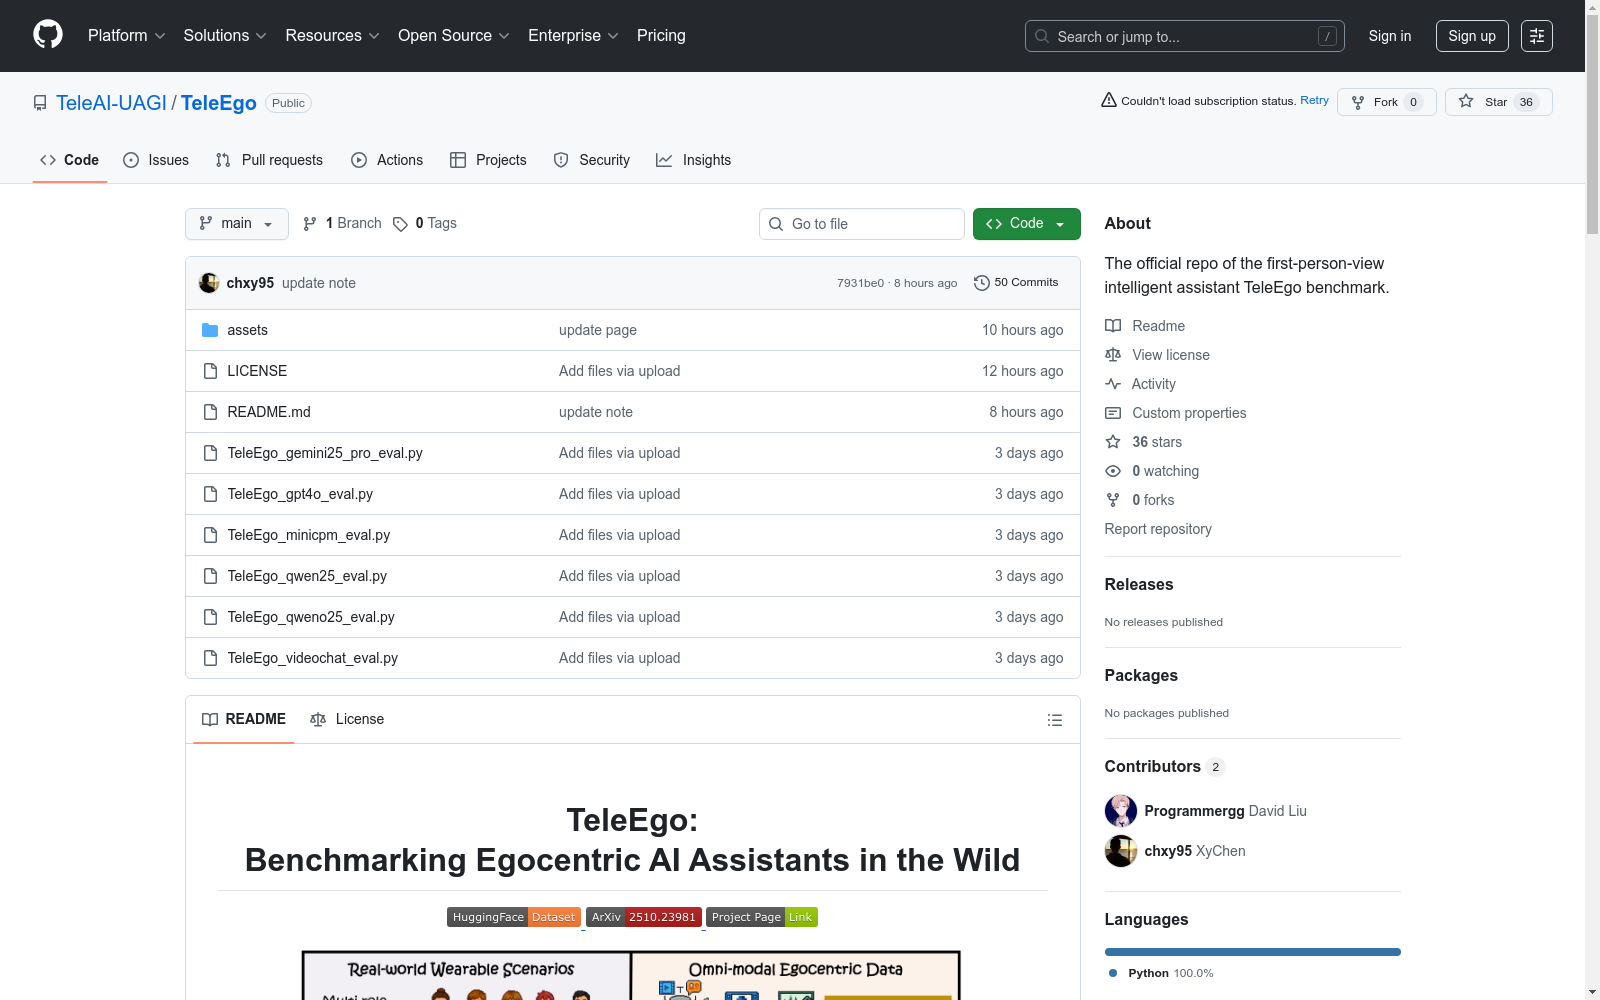Image resolution: width=1600 pixels, height=1000 pixels.
Task: Open the update note commit message
Action: tap(319, 283)
